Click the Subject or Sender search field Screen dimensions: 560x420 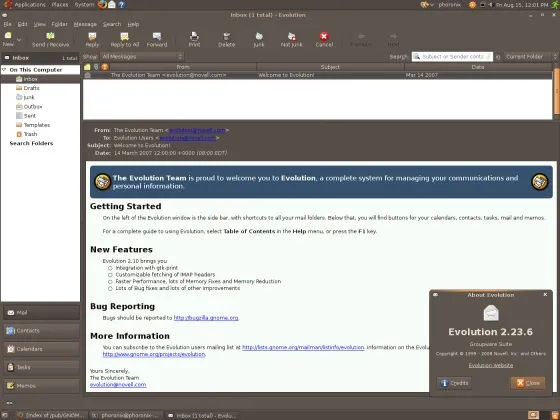coord(452,56)
